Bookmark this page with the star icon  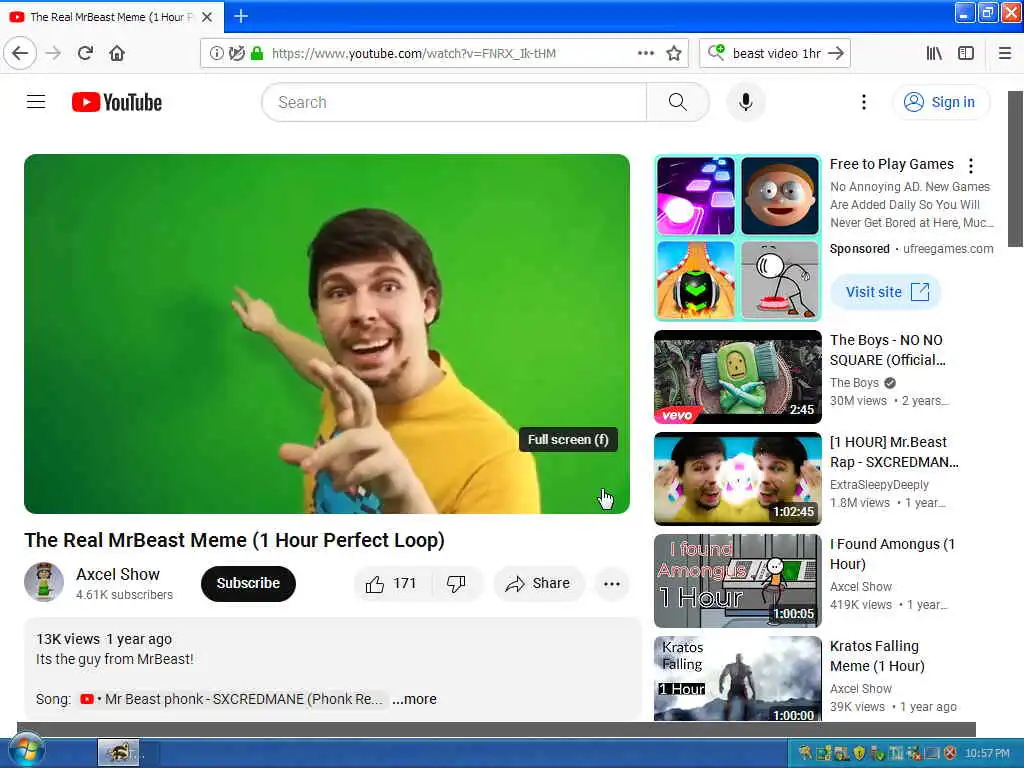674,54
